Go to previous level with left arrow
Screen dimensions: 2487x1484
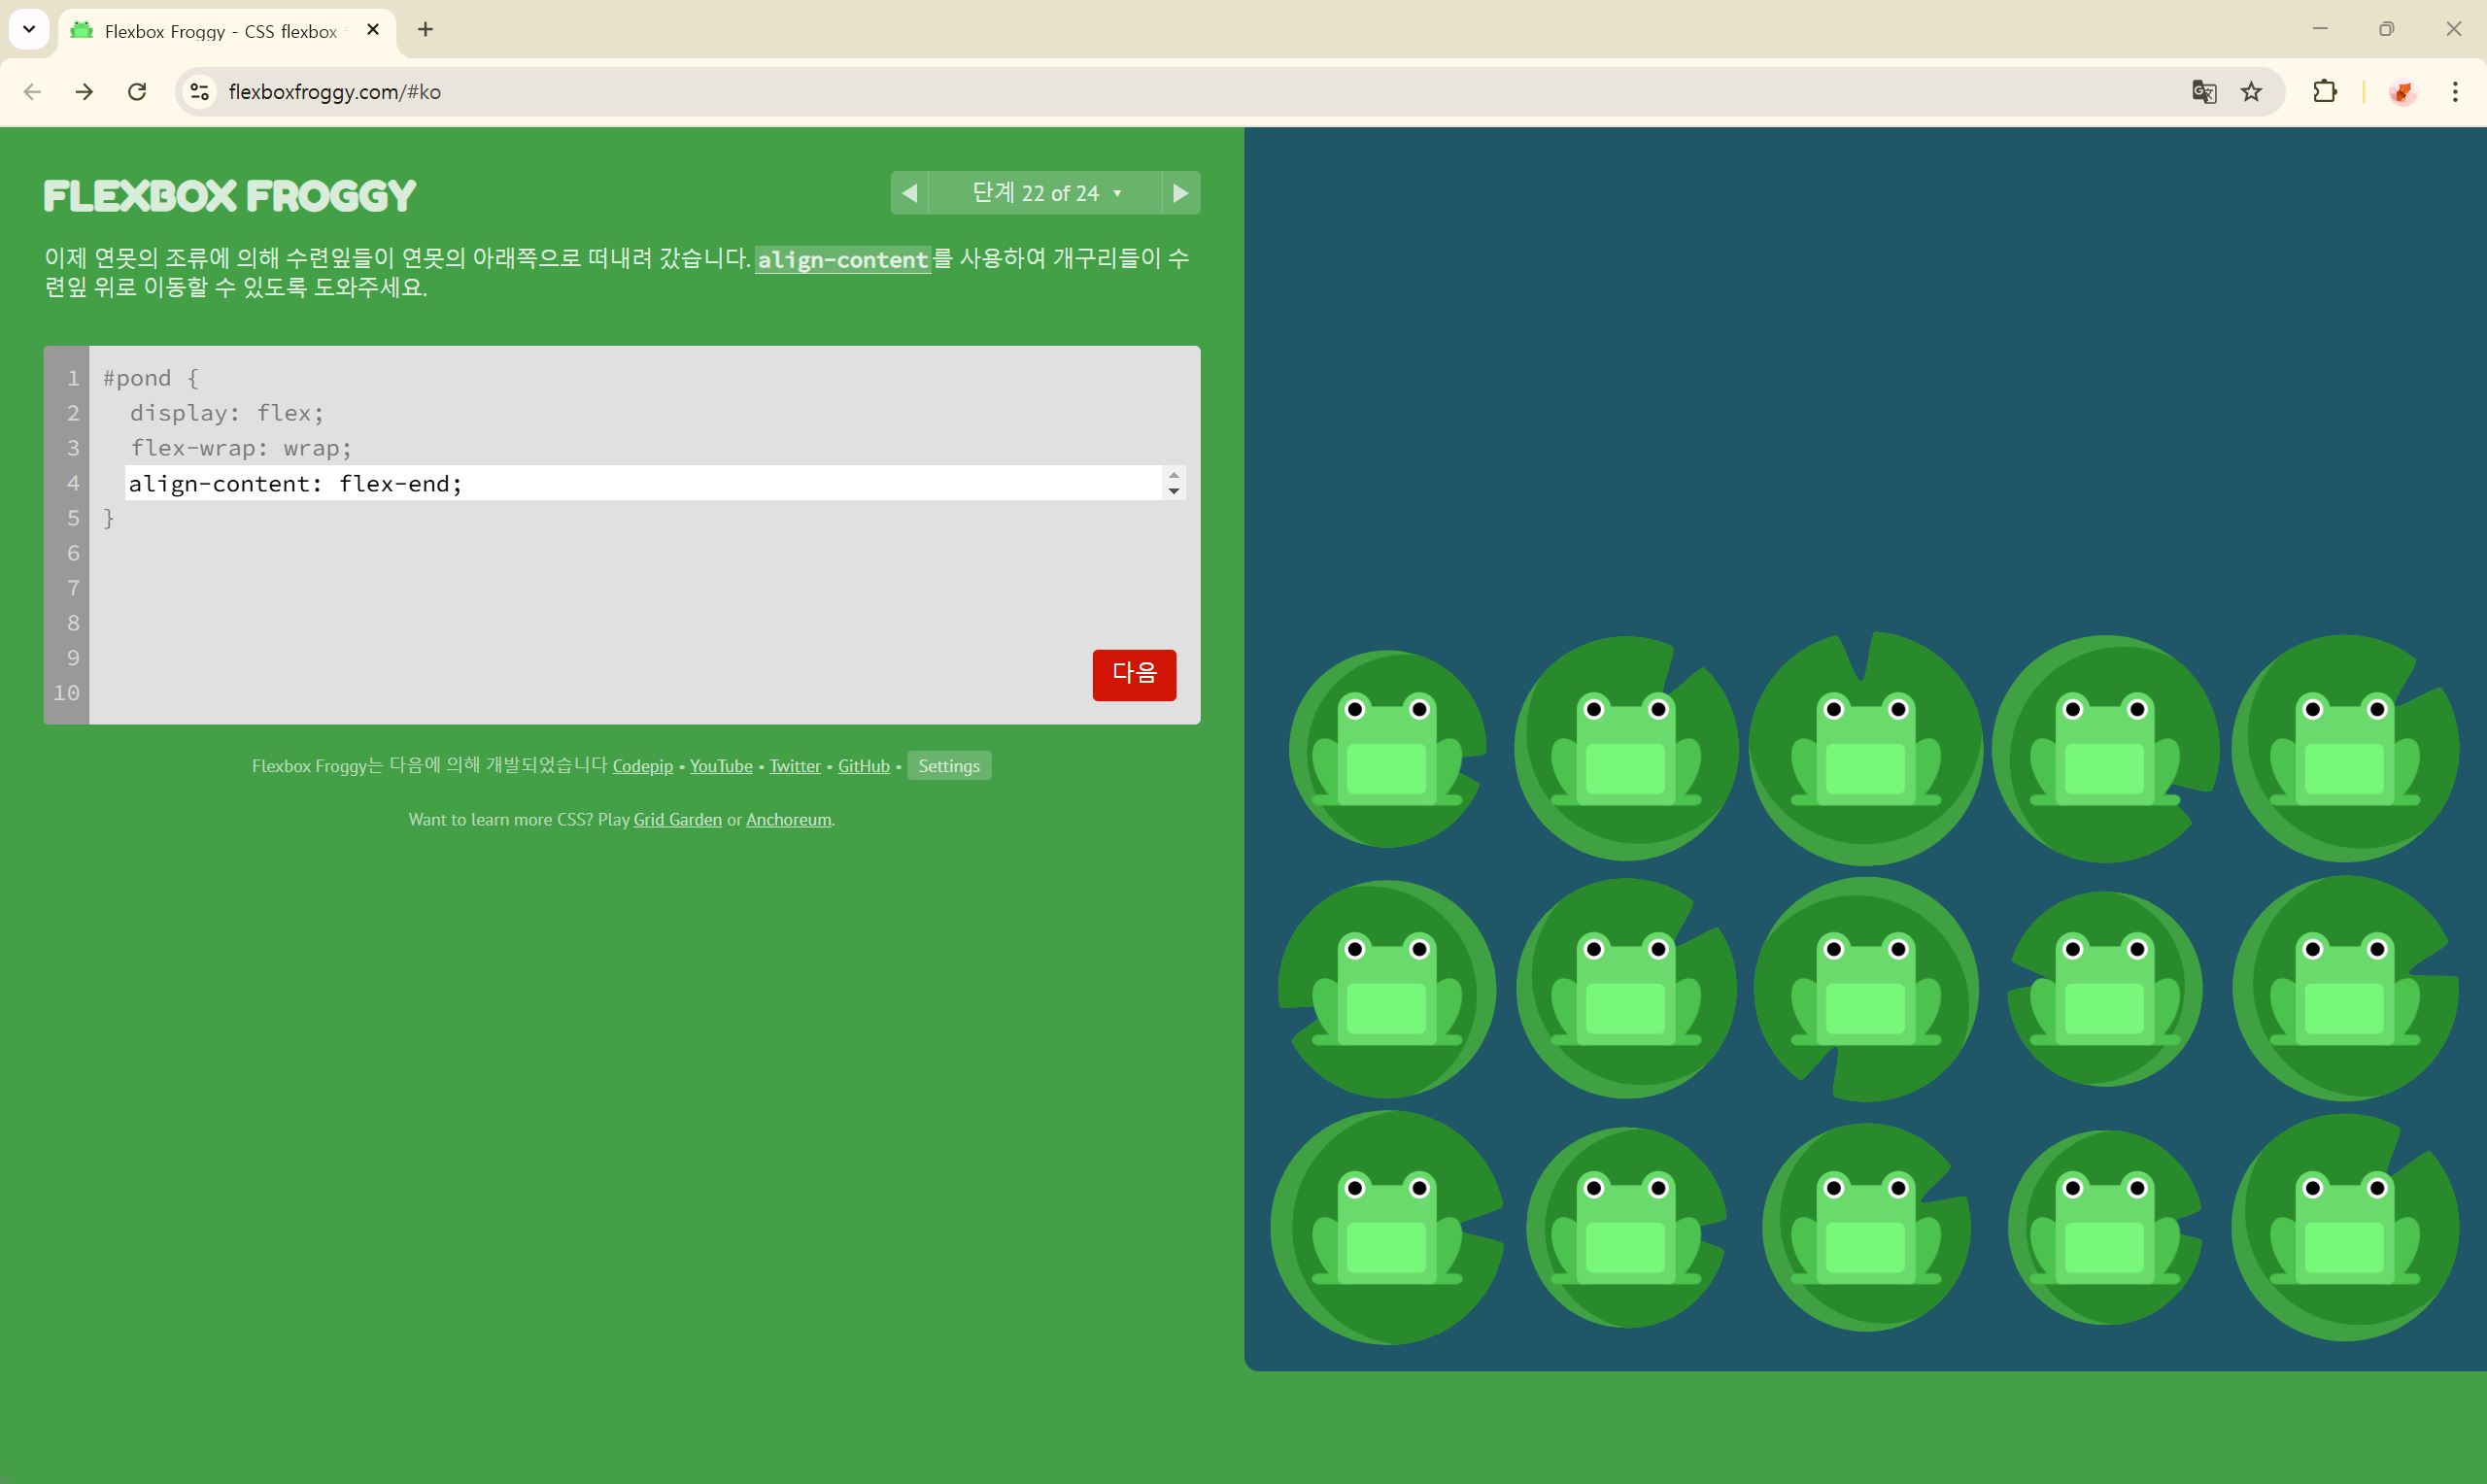pyautogui.click(x=909, y=193)
